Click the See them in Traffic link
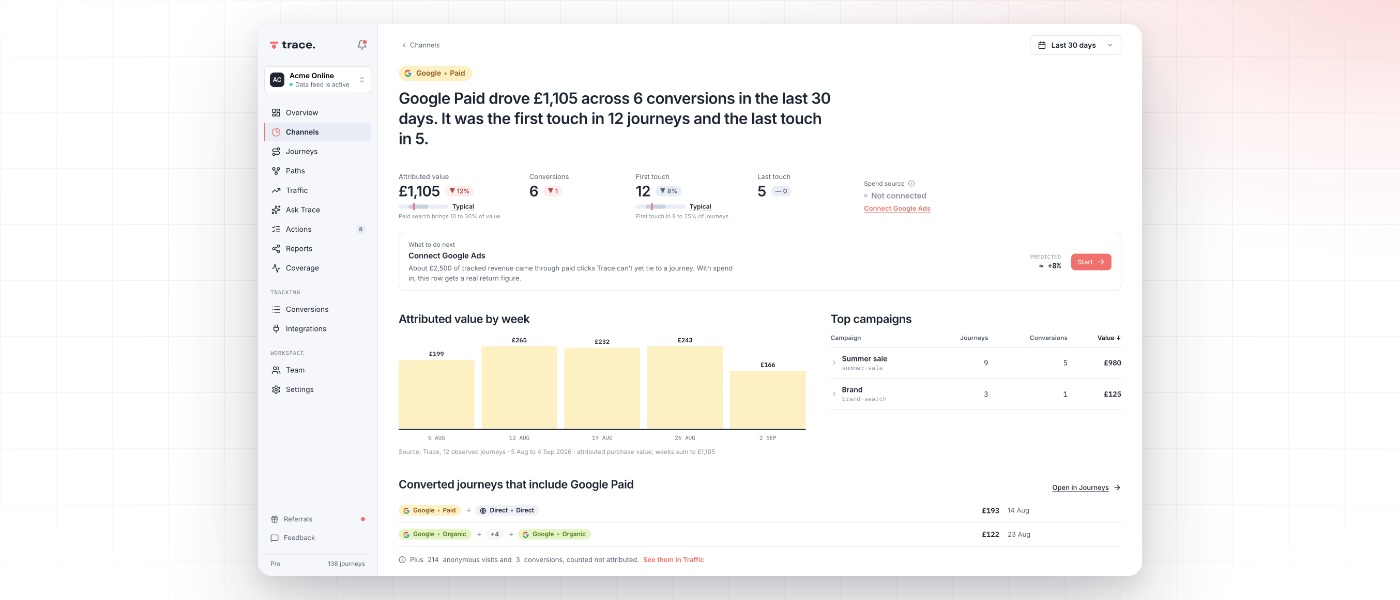Viewport: 1400px width, 600px height. (x=673, y=560)
